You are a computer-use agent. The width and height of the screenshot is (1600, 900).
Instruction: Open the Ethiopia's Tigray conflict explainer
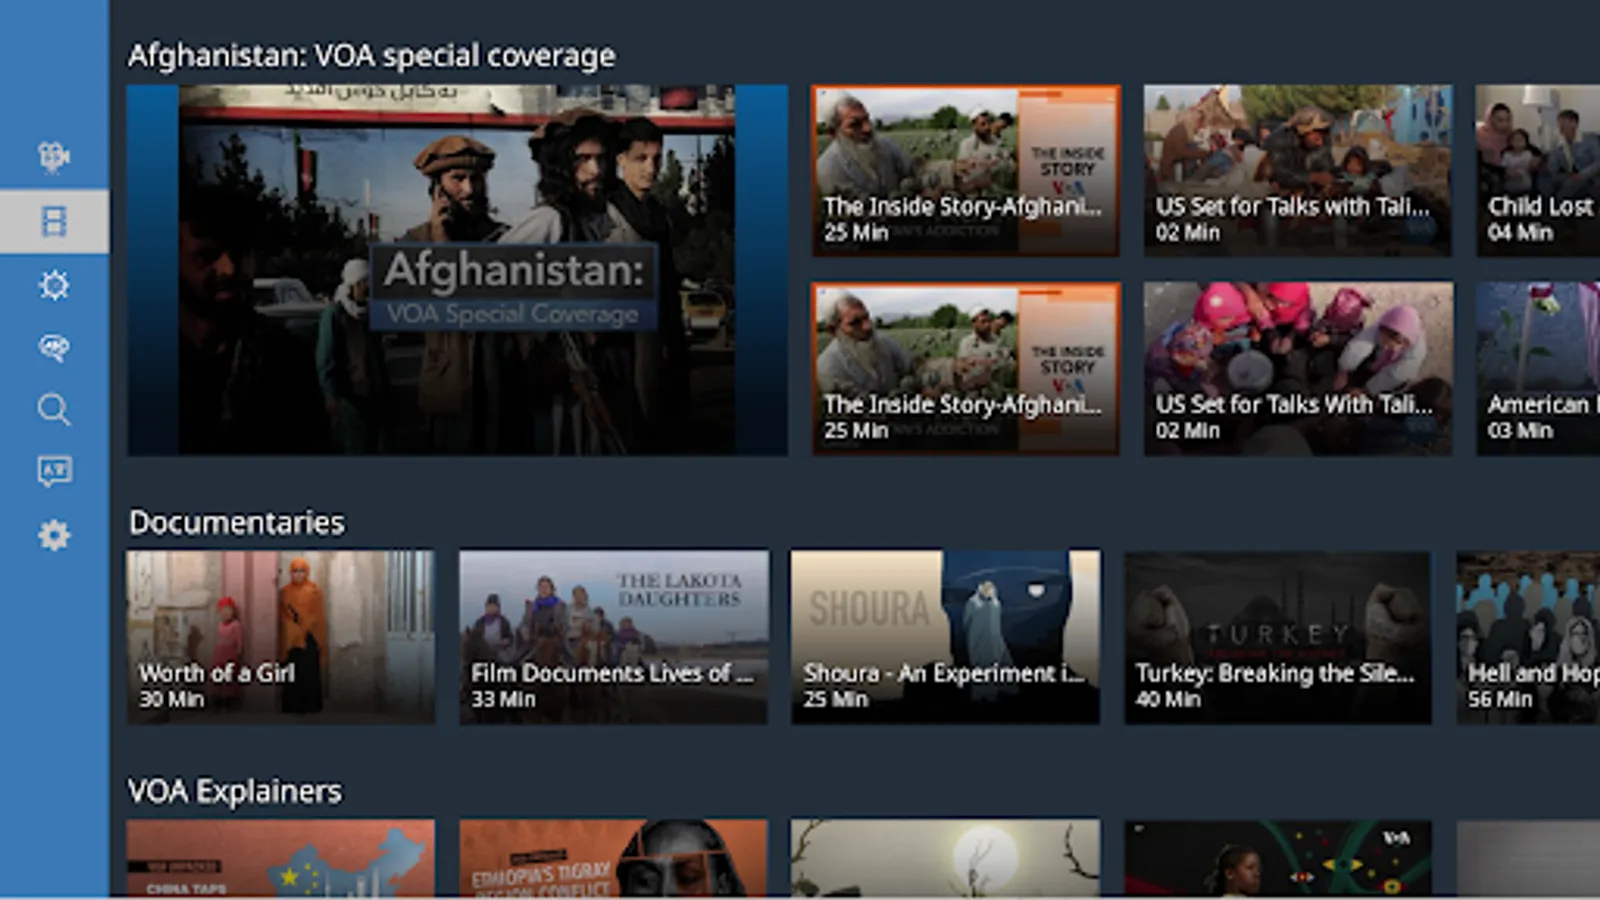click(614, 858)
